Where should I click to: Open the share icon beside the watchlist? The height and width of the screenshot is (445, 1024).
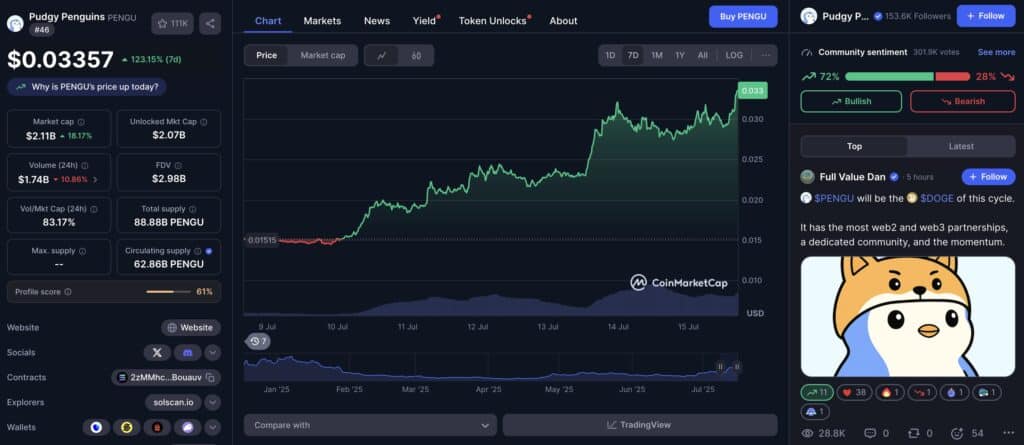210,24
